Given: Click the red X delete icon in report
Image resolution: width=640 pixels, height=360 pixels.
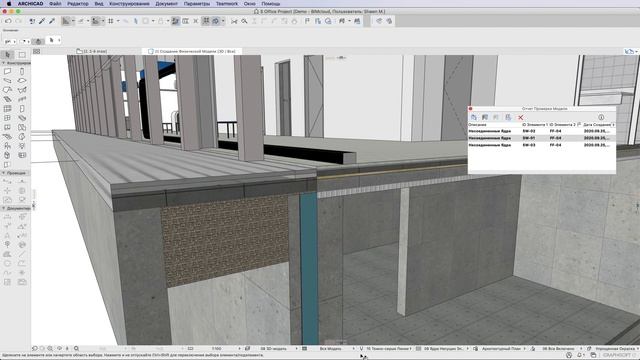Looking at the screenshot, I should [520, 118].
